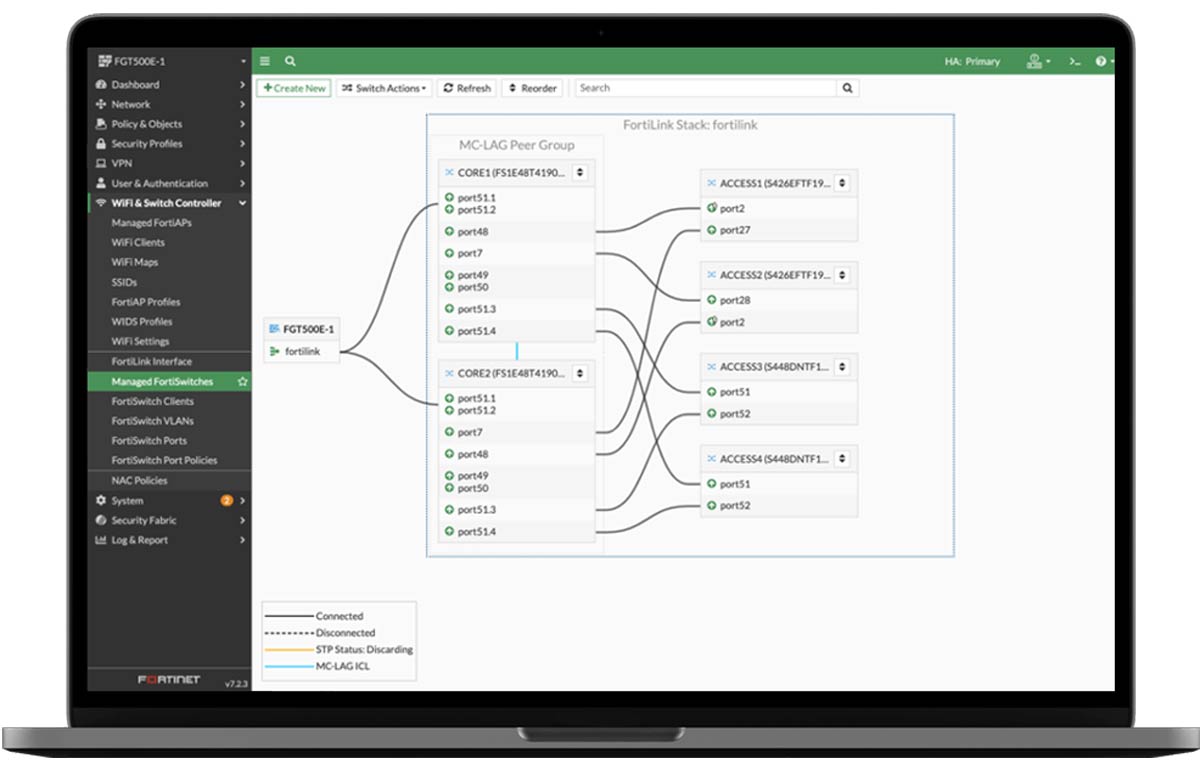This screenshot has height=775, width=1200.
Task: Click the Create New button
Action: pyautogui.click(x=294, y=88)
